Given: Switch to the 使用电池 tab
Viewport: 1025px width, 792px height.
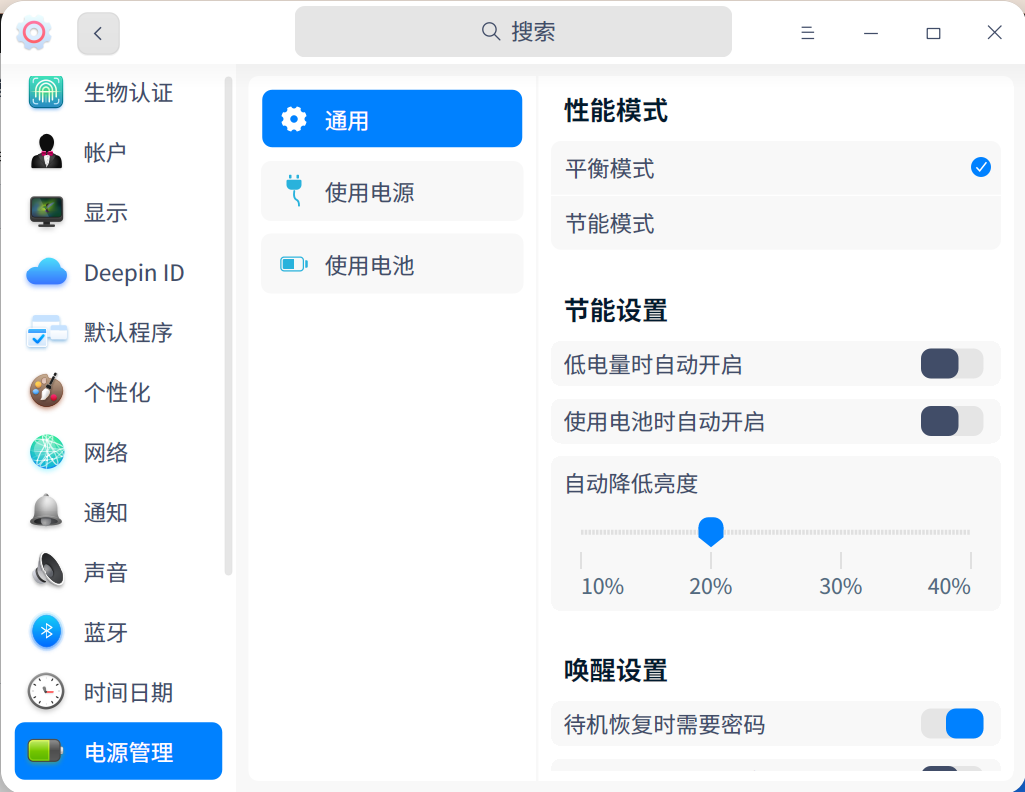Looking at the screenshot, I should coord(391,263).
